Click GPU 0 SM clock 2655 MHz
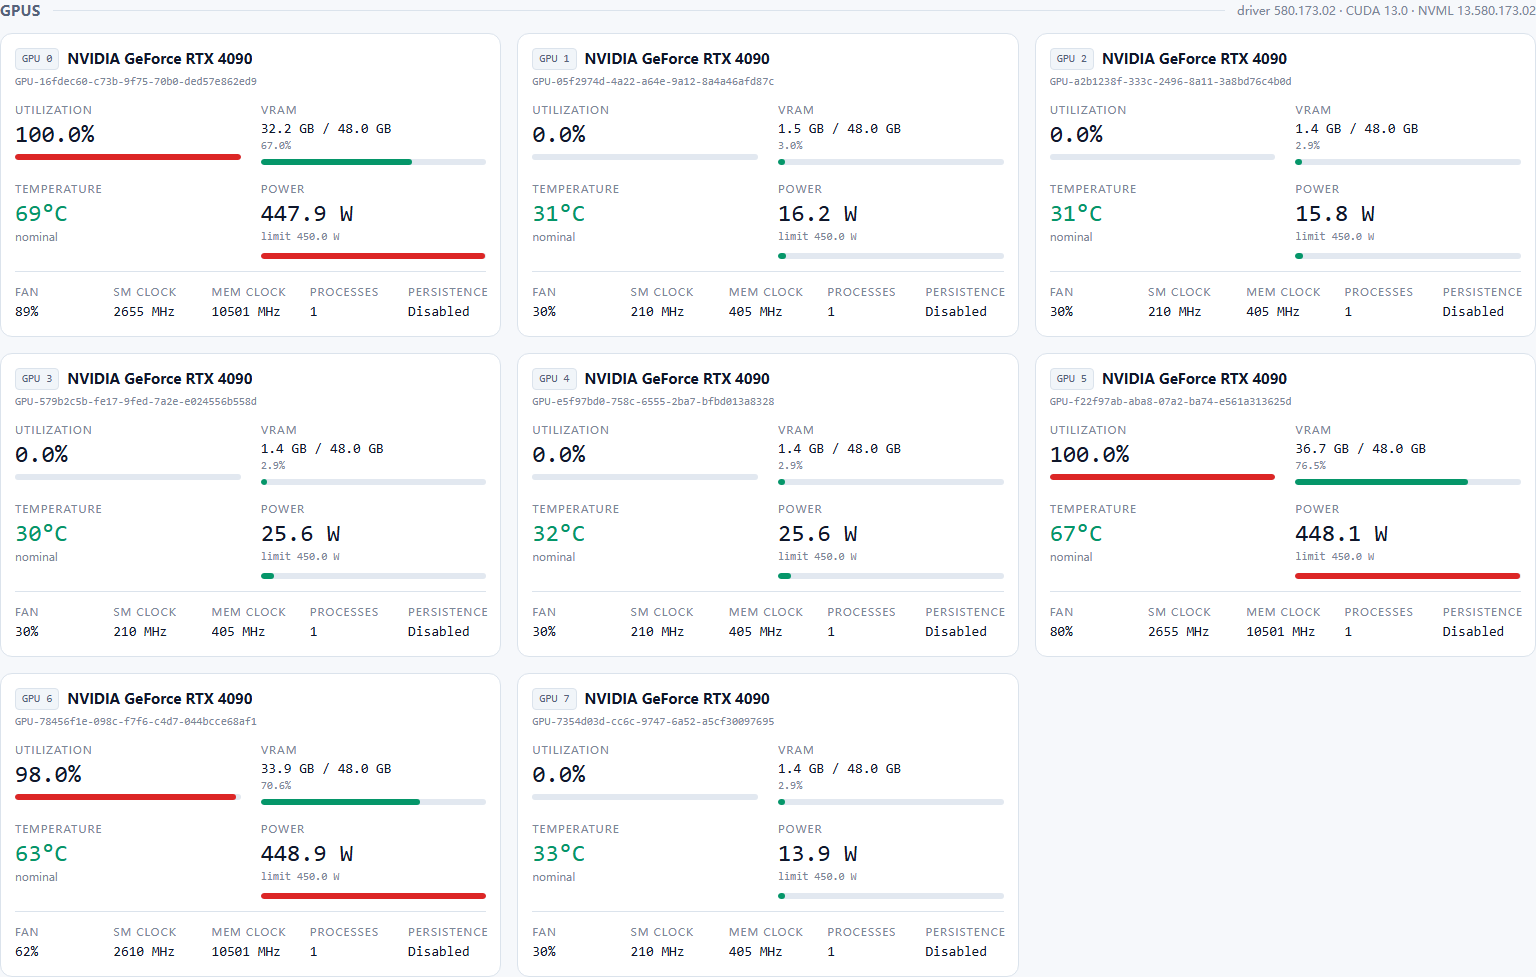This screenshot has height=977, width=1536. [144, 312]
